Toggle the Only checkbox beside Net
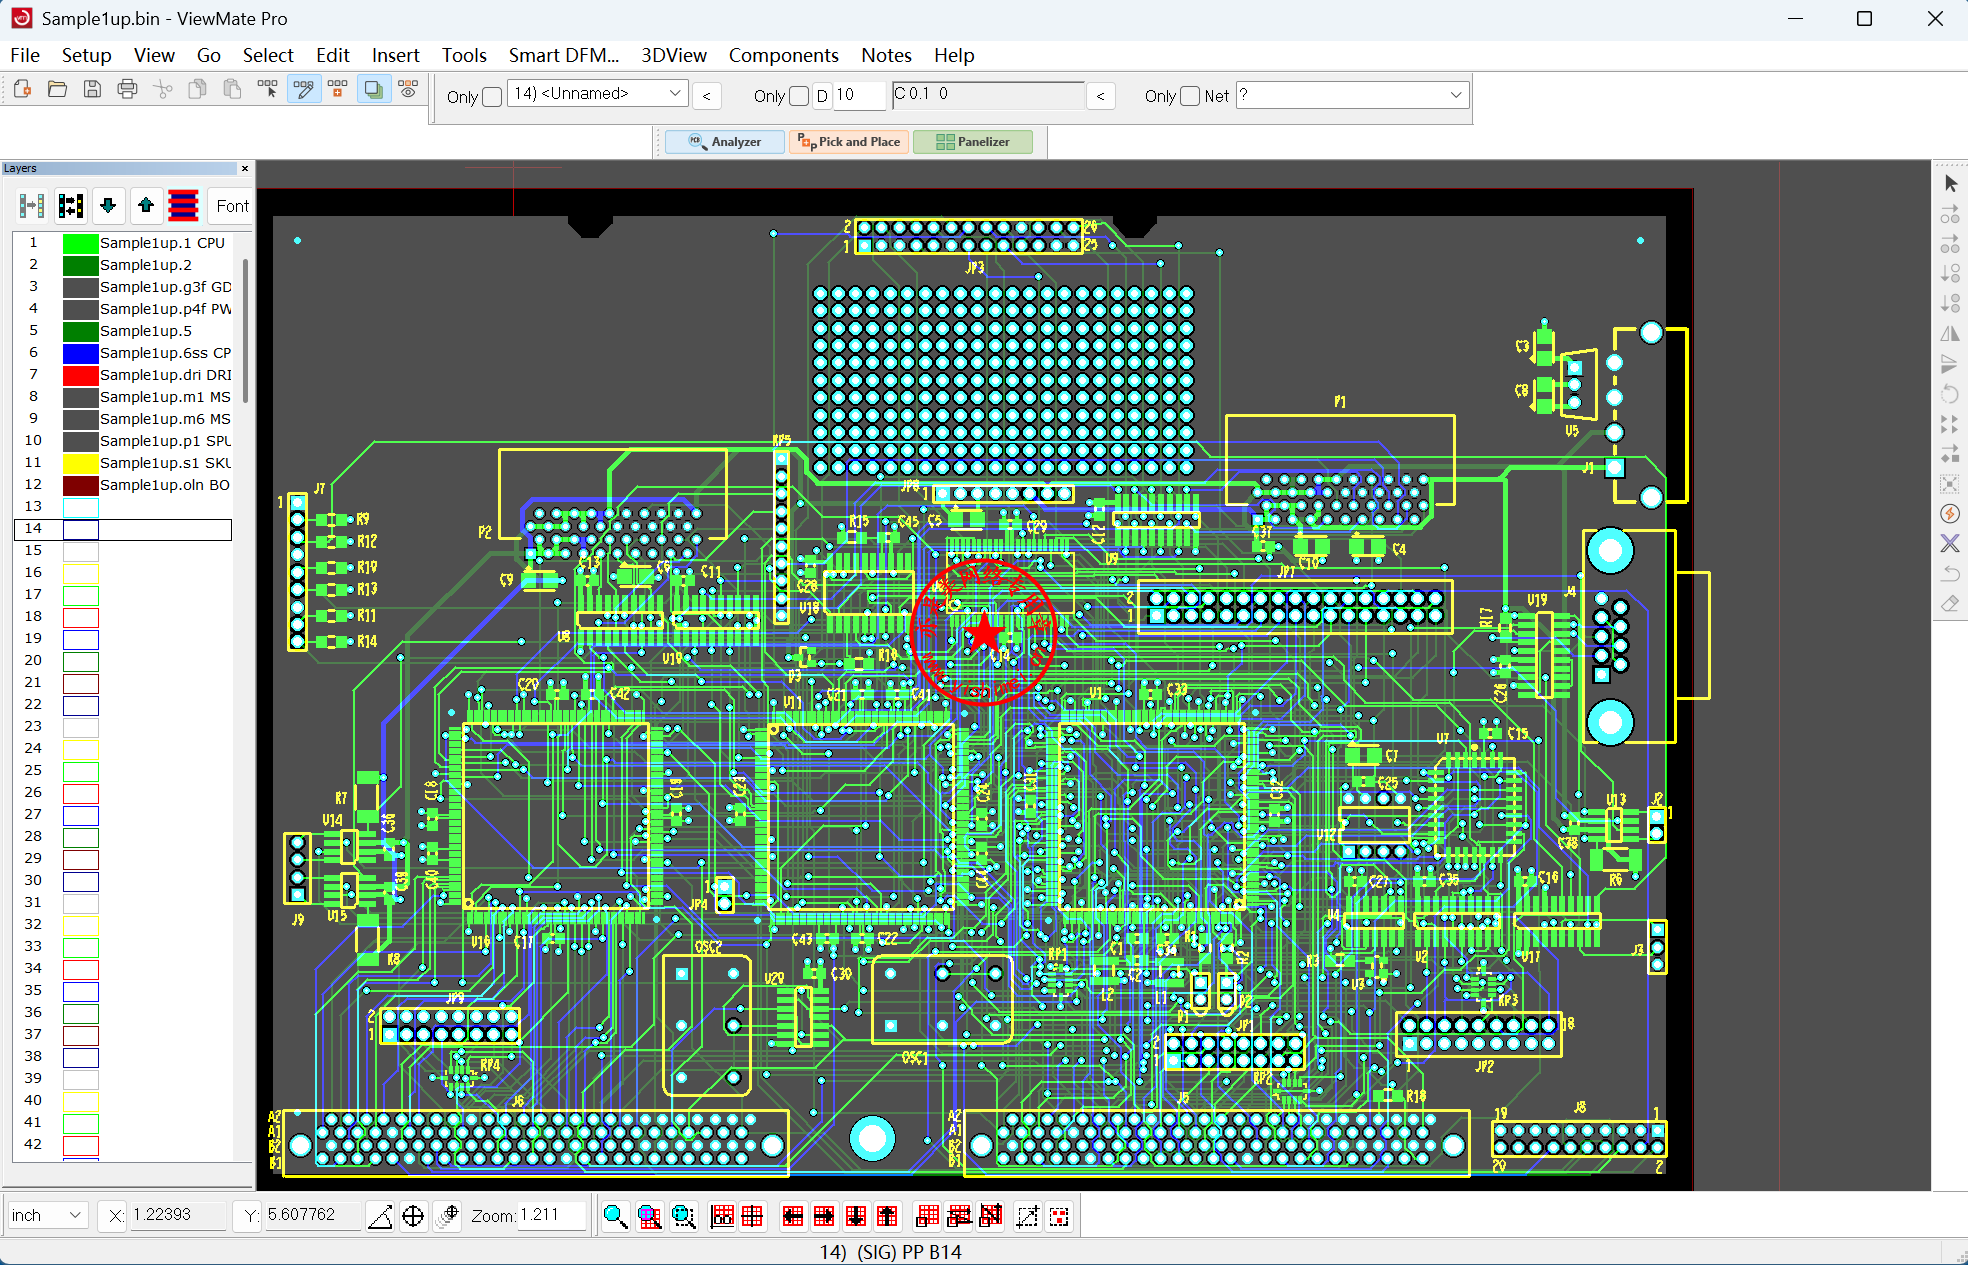 (1189, 96)
